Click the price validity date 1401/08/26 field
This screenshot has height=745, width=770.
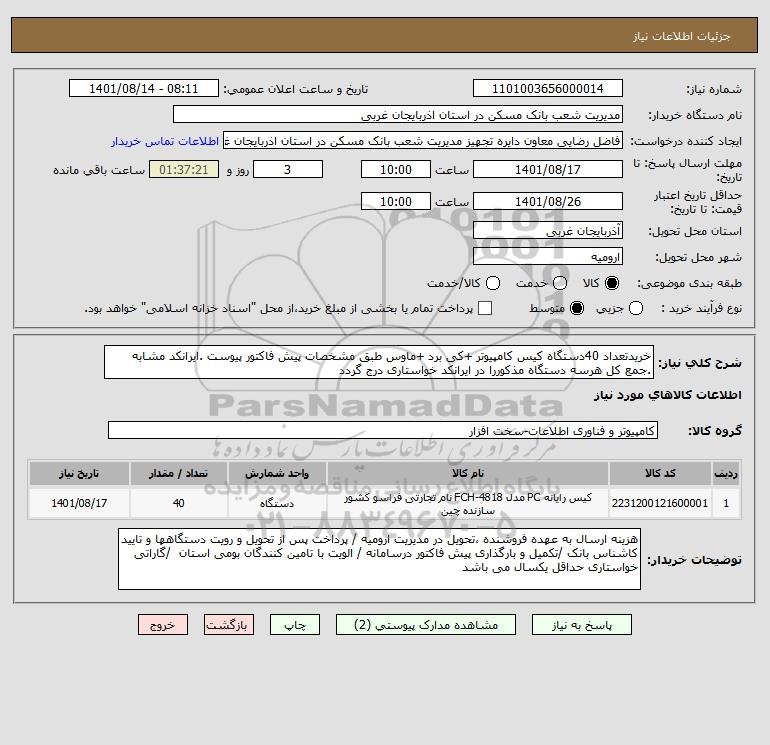pyautogui.click(x=548, y=201)
